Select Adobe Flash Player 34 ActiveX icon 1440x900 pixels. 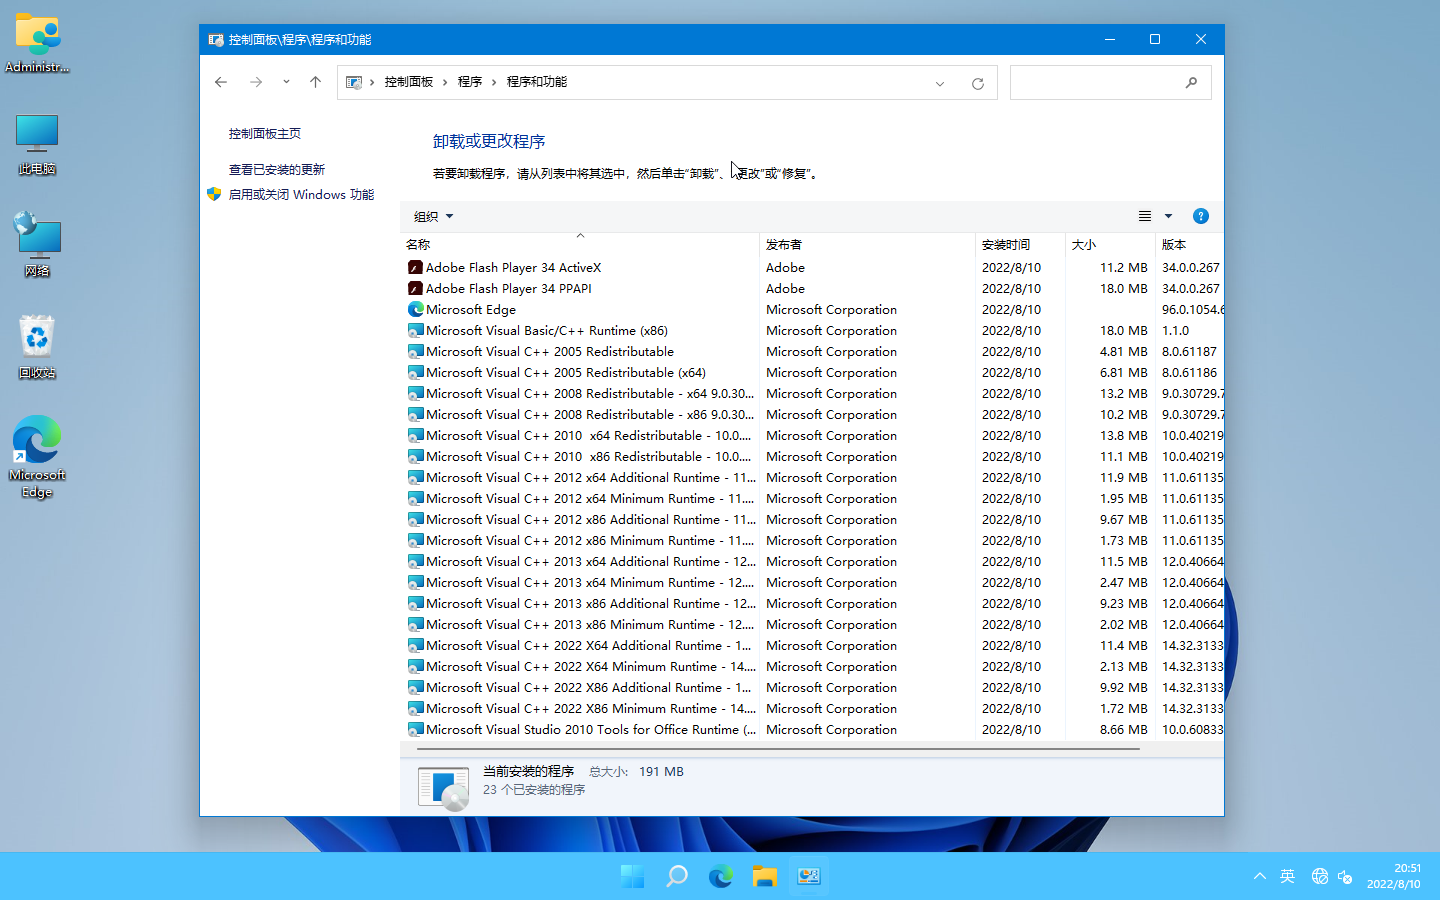click(x=415, y=268)
